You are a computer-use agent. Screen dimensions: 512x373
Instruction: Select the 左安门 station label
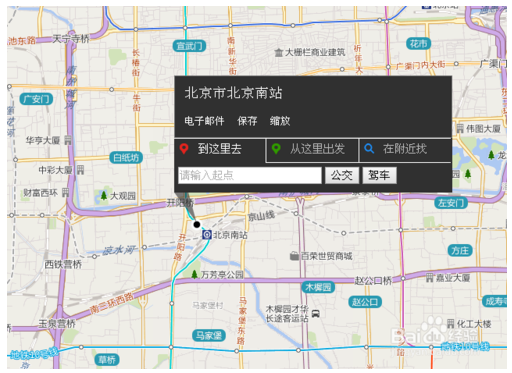click(451, 203)
